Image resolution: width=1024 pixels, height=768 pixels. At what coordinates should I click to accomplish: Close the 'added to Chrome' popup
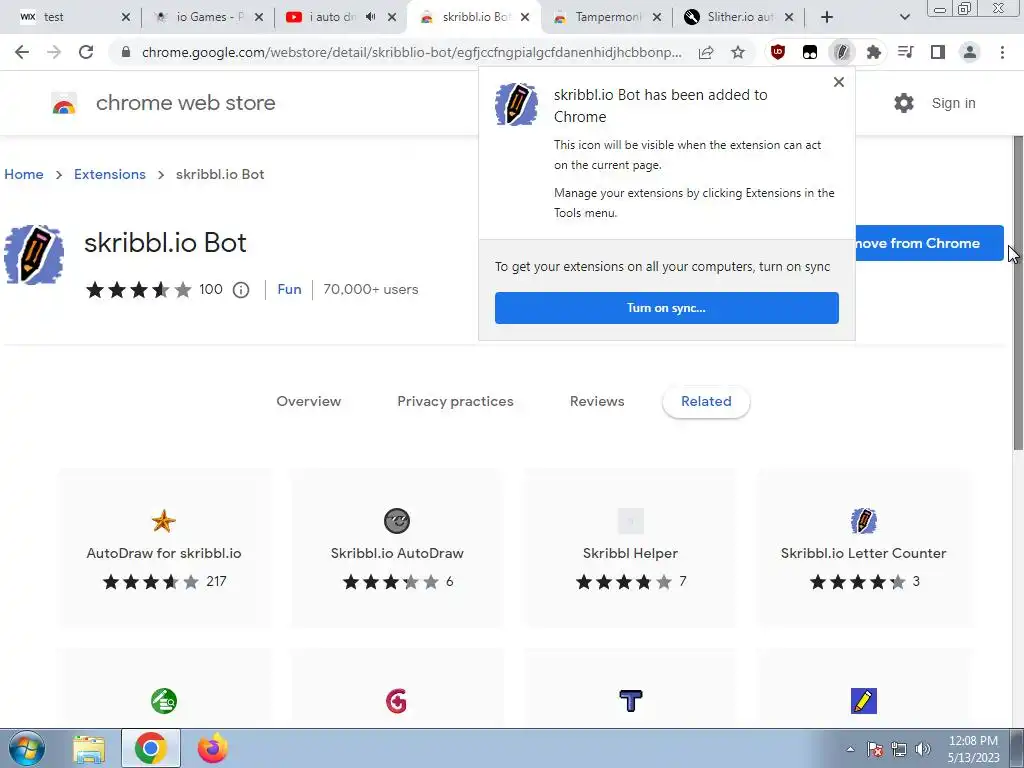(x=839, y=82)
